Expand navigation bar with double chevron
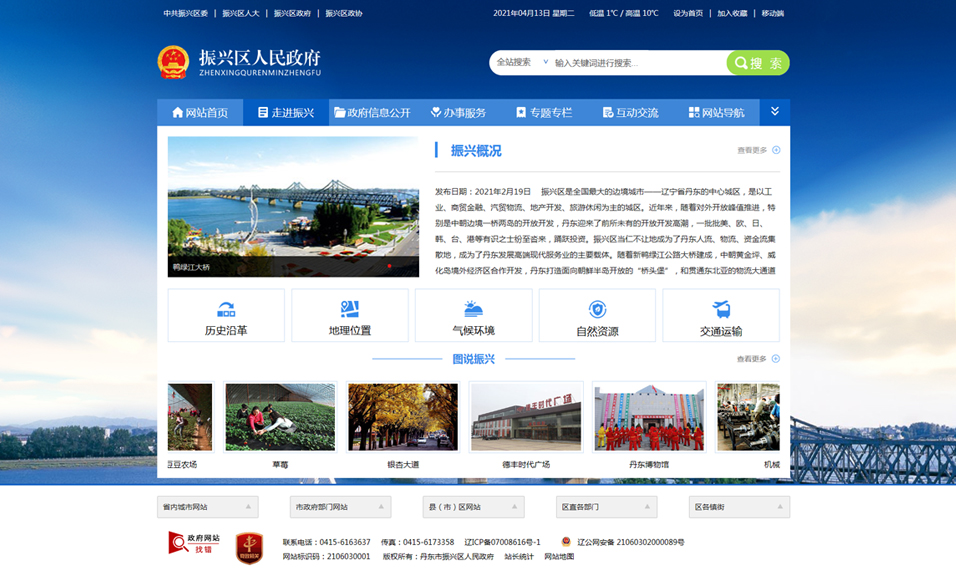 click(774, 112)
